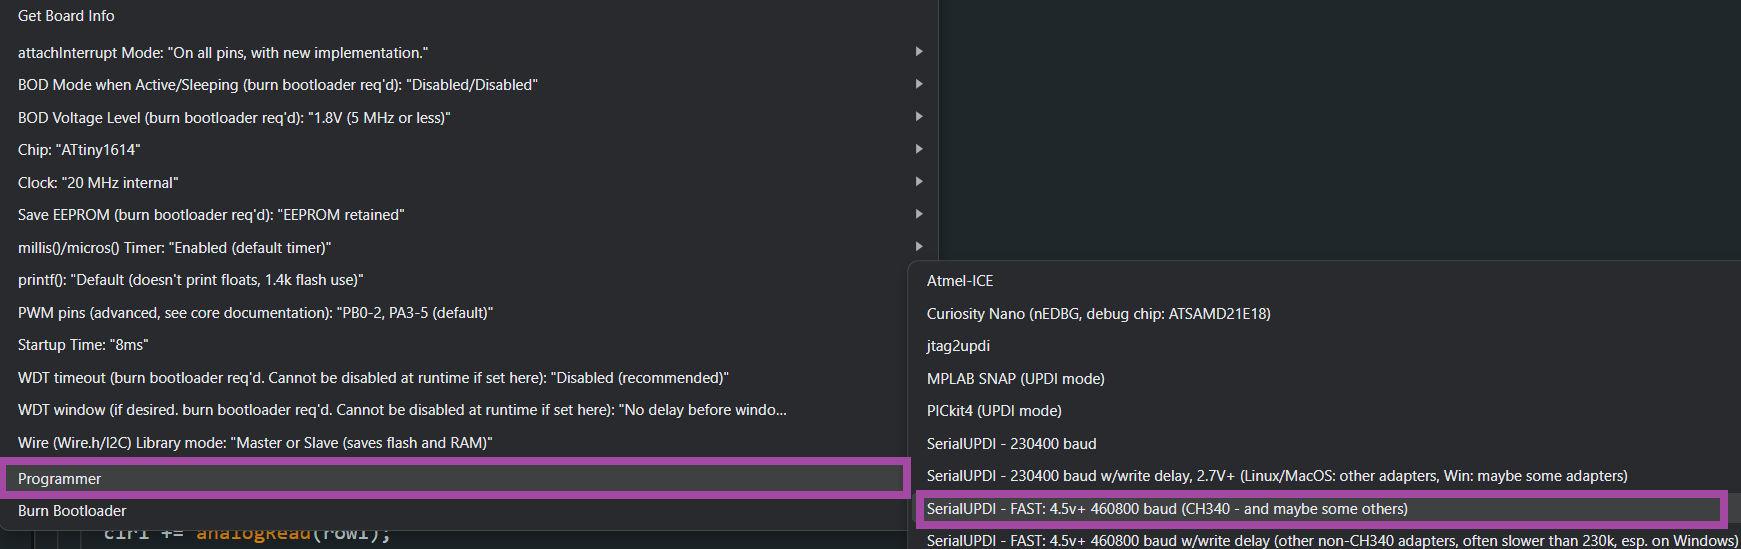Viewport: 1741px width, 549px height.
Task: Expand the BOD Voltage Level submenu arrow
Action: (918, 117)
